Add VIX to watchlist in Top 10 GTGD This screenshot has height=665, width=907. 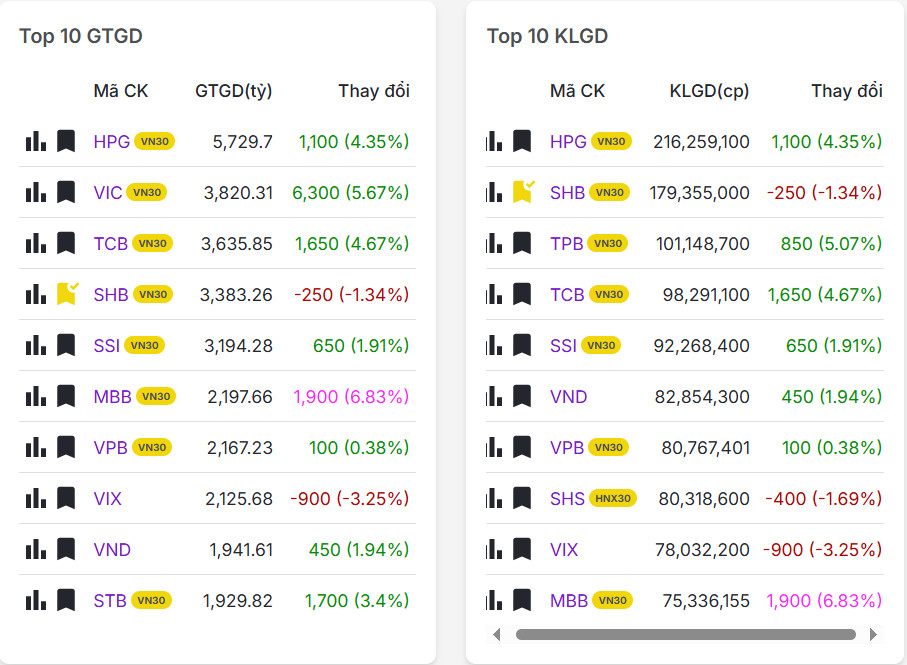pyautogui.click(x=66, y=498)
